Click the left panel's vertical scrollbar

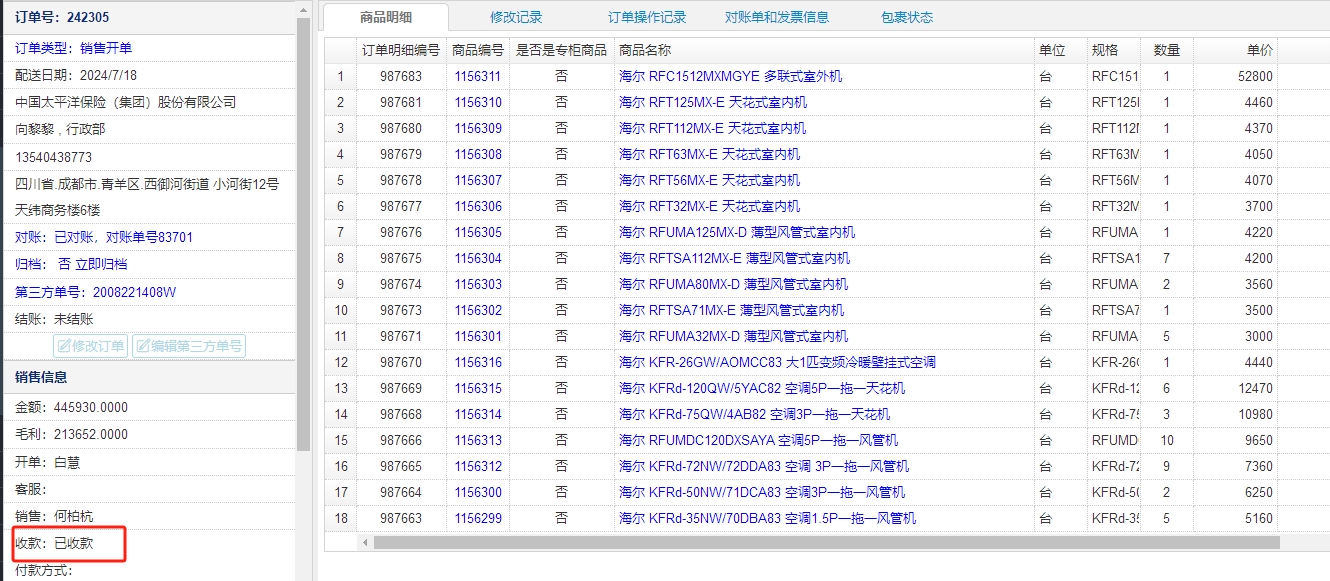pos(304,235)
